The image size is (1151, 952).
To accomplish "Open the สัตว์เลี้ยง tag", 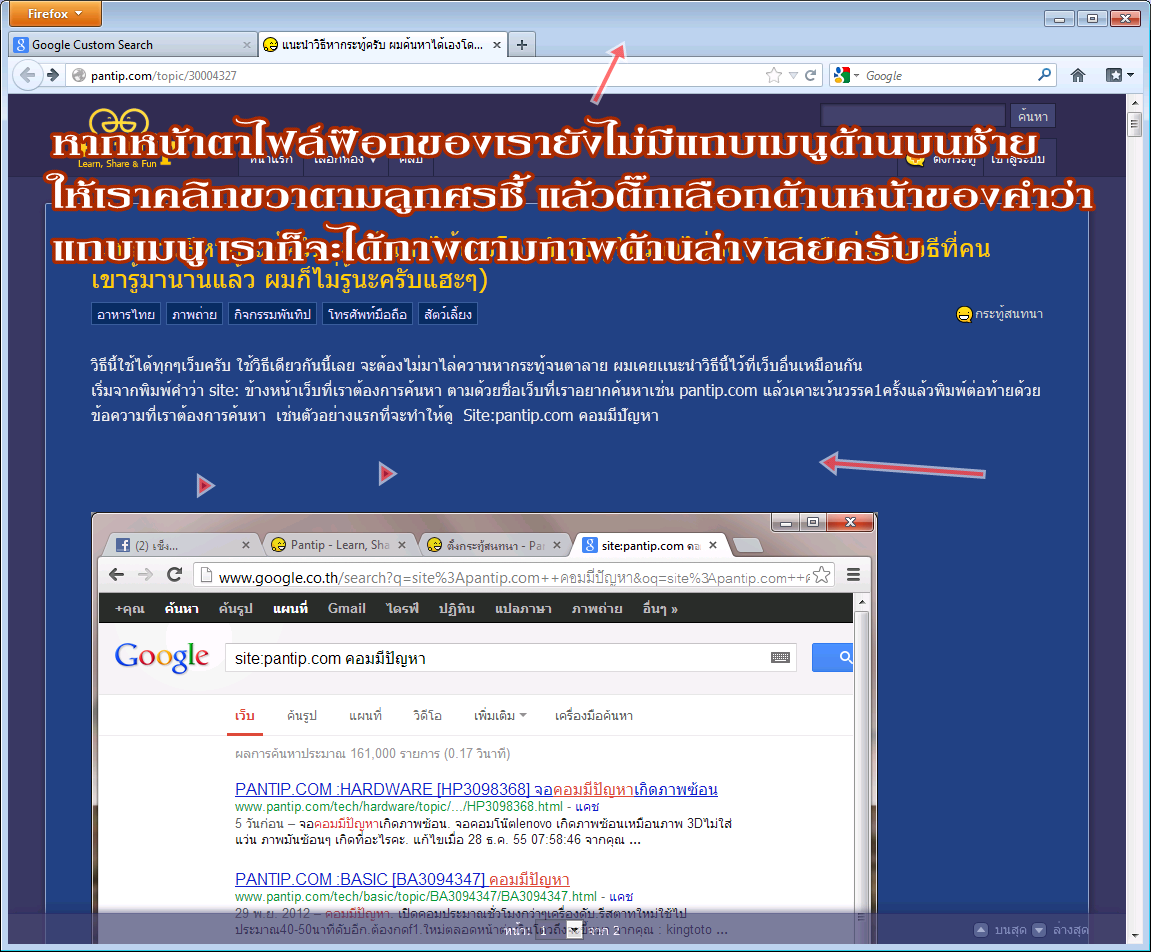I will point(448,314).
